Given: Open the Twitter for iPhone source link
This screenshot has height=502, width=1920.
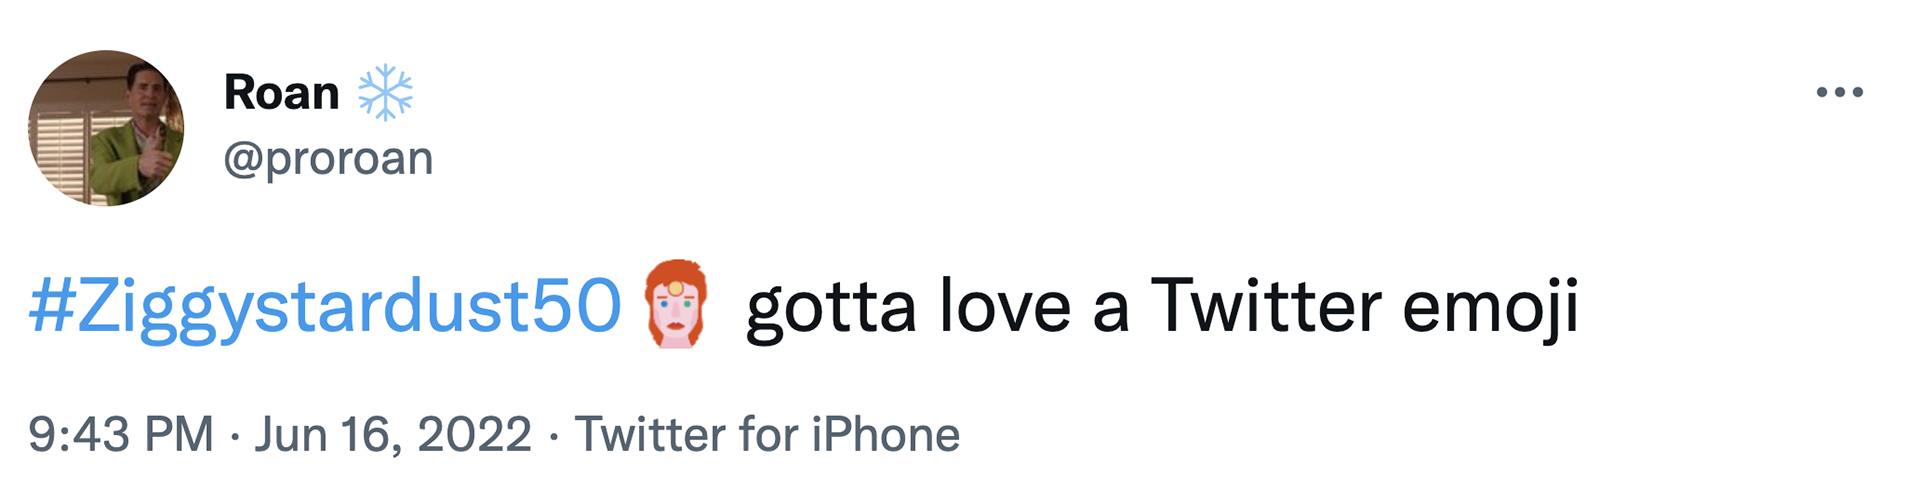Looking at the screenshot, I should tap(767, 434).
